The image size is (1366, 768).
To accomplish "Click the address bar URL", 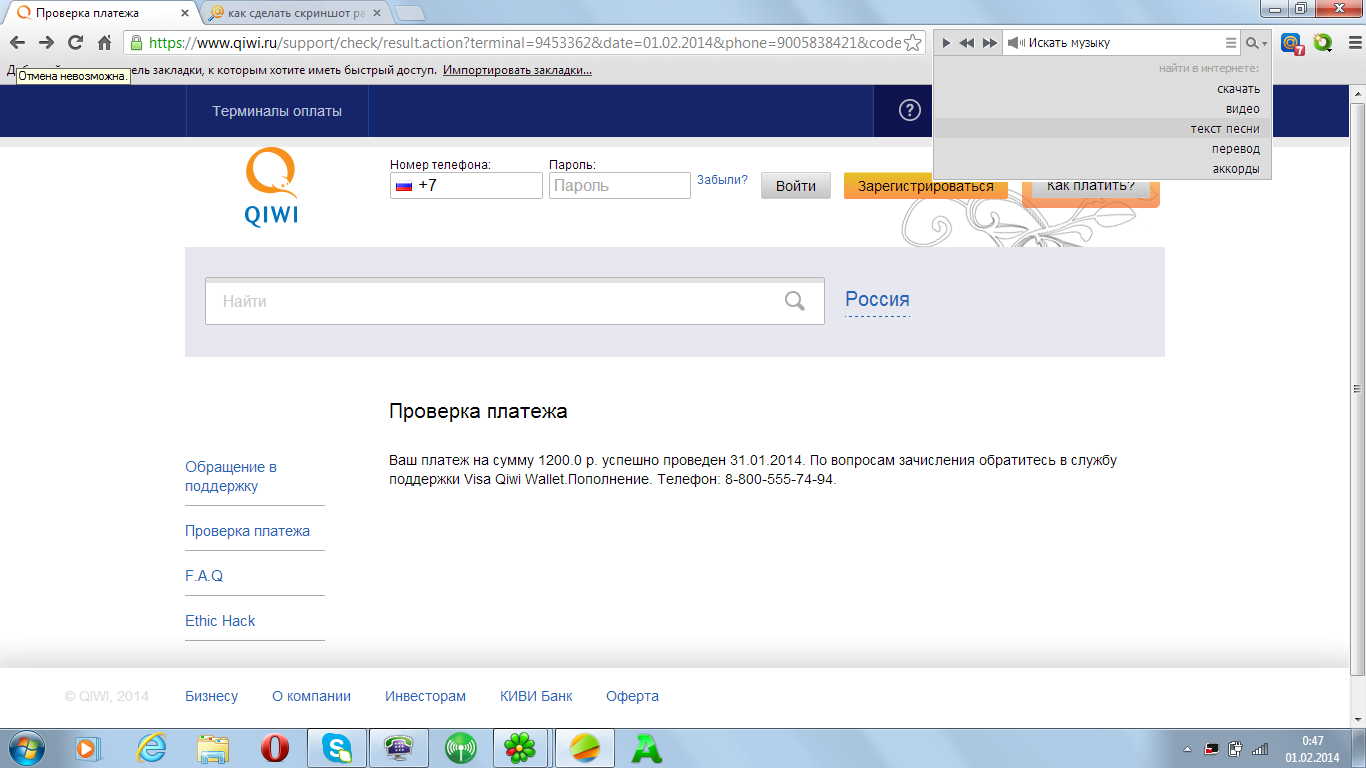I will tap(525, 43).
